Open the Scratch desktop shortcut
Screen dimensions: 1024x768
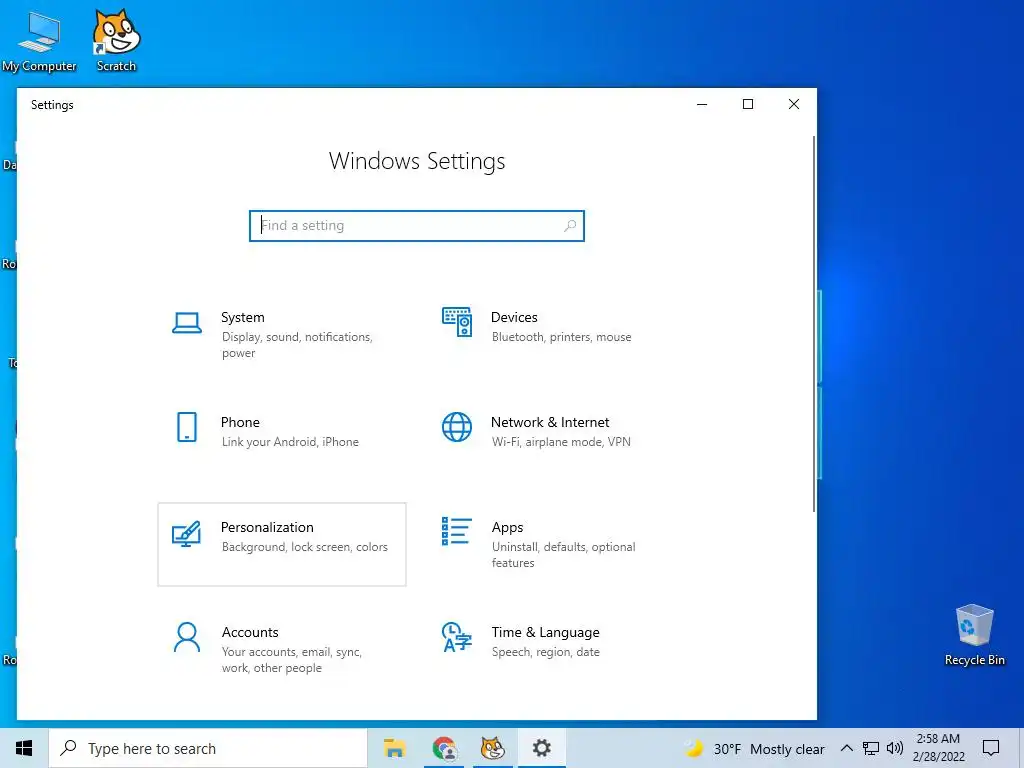(x=116, y=40)
